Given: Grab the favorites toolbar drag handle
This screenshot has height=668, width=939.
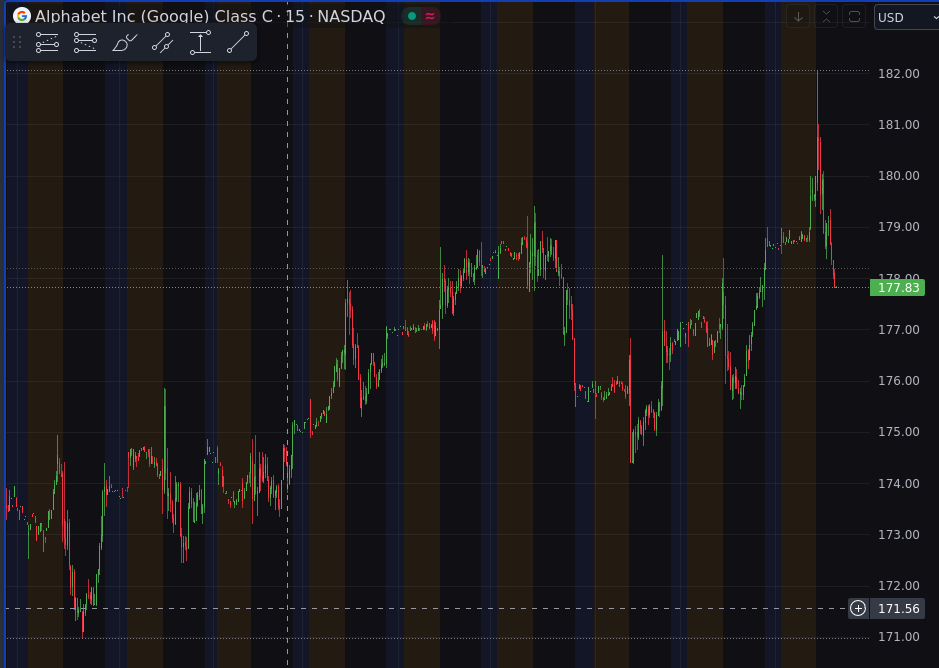Looking at the screenshot, I should [x=17, y=43].
